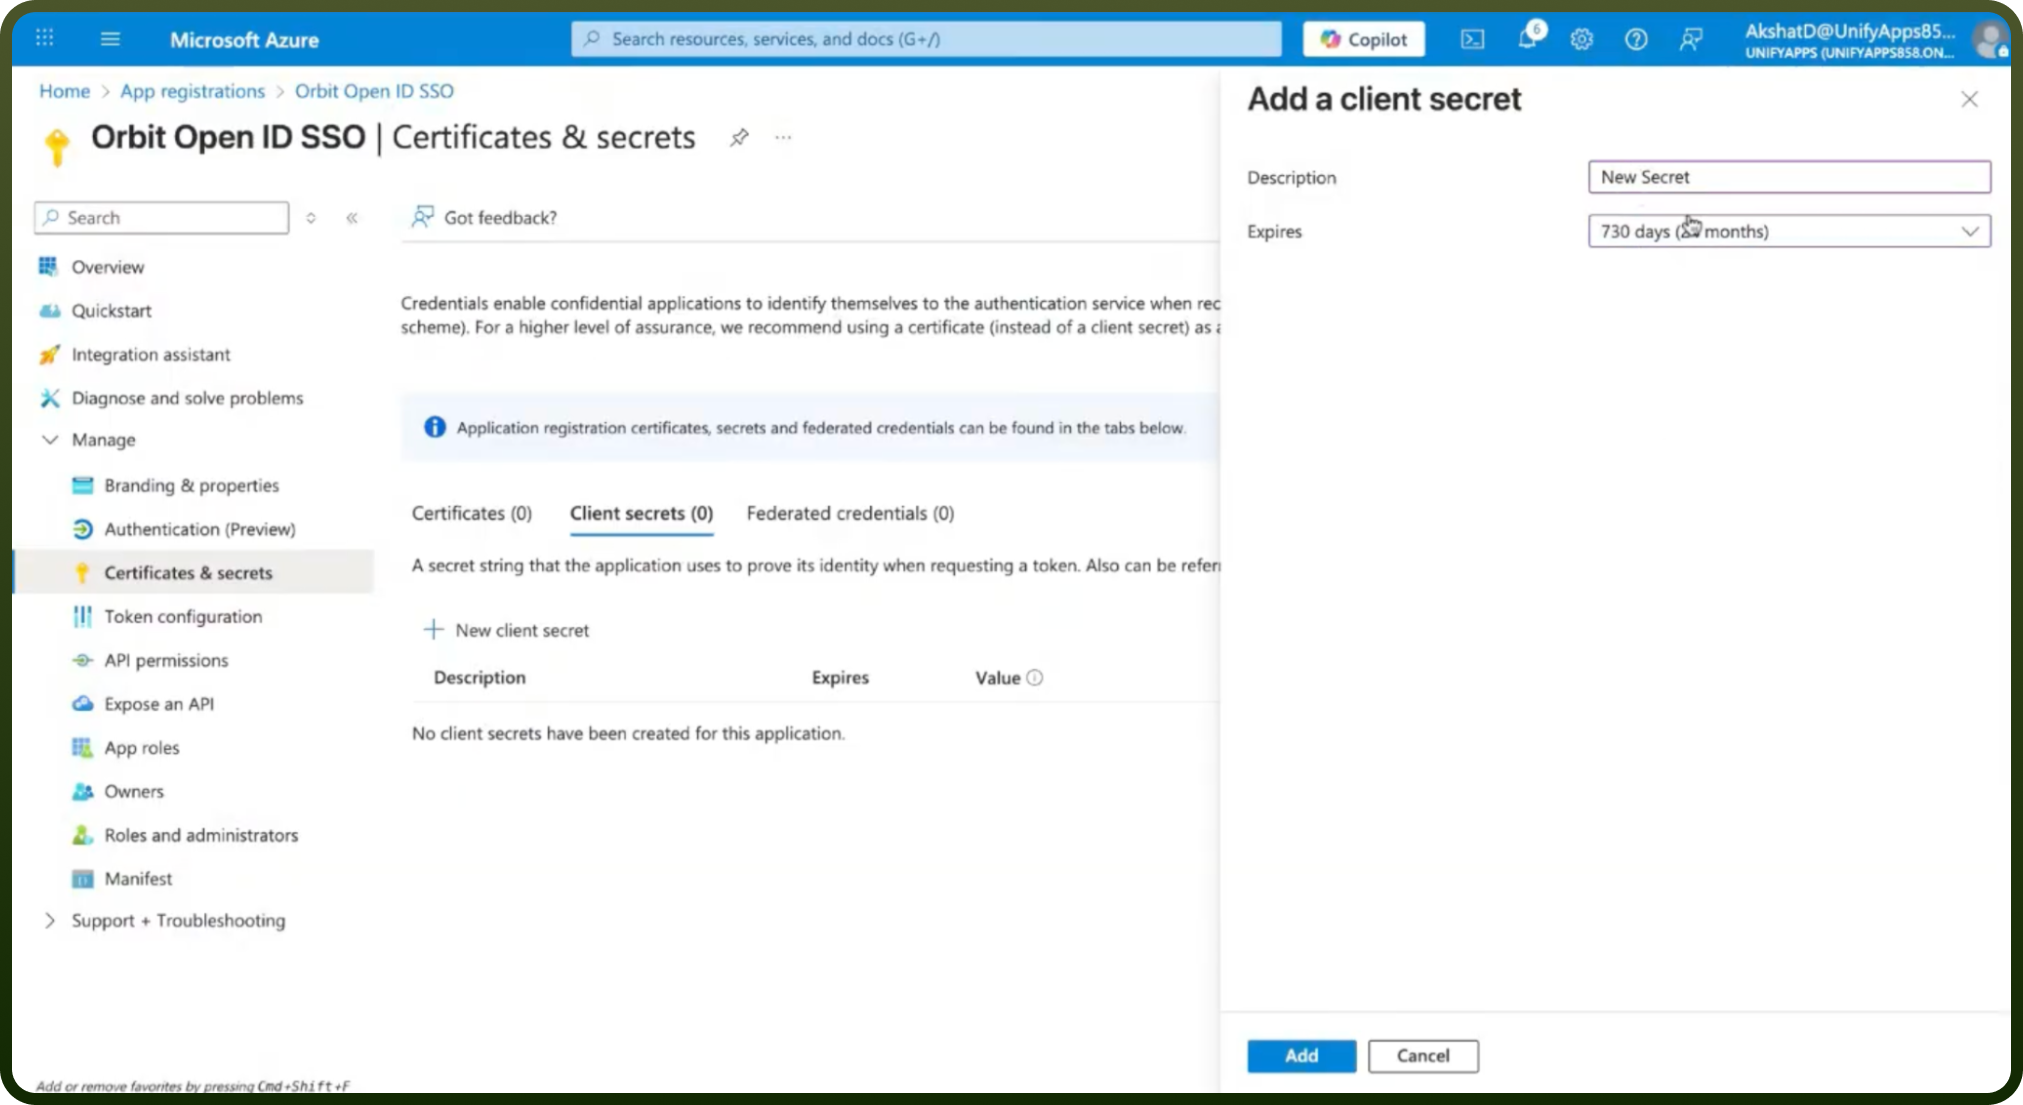
Task: Click the Value info icon
Action: click(x=1035, y=678)
